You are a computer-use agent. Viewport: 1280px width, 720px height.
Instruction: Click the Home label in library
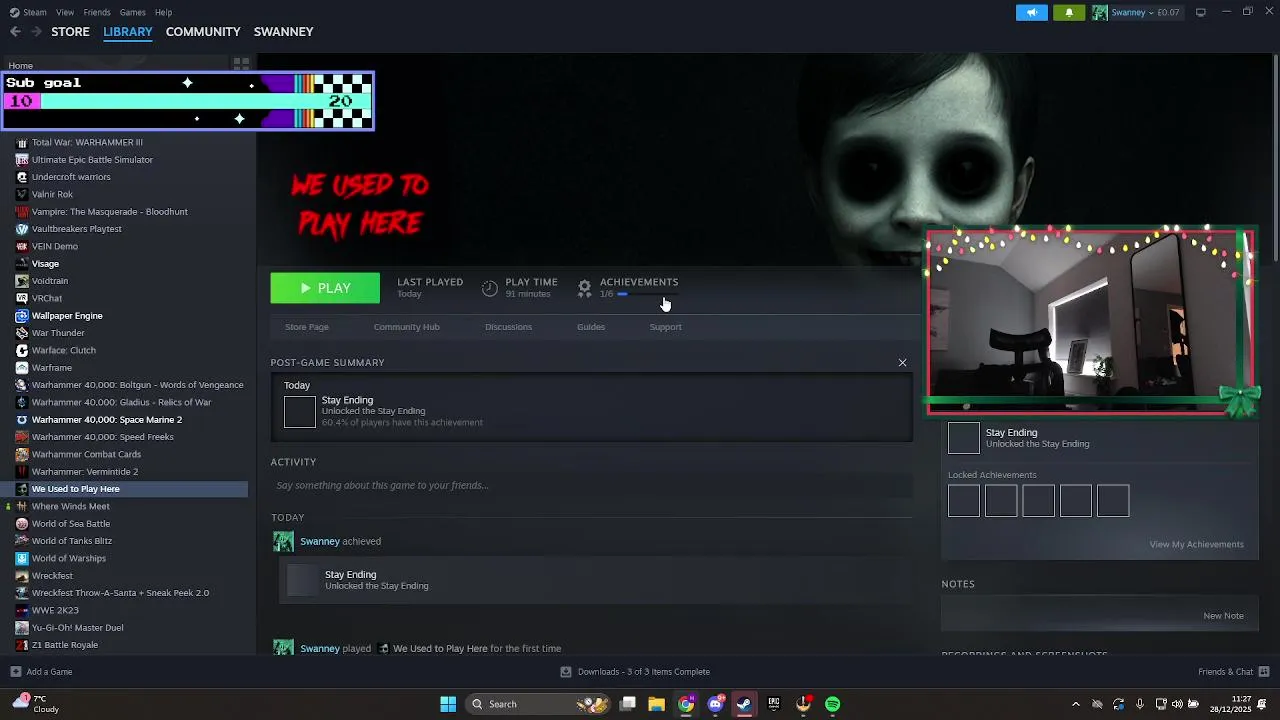click(x=21, y=66)
